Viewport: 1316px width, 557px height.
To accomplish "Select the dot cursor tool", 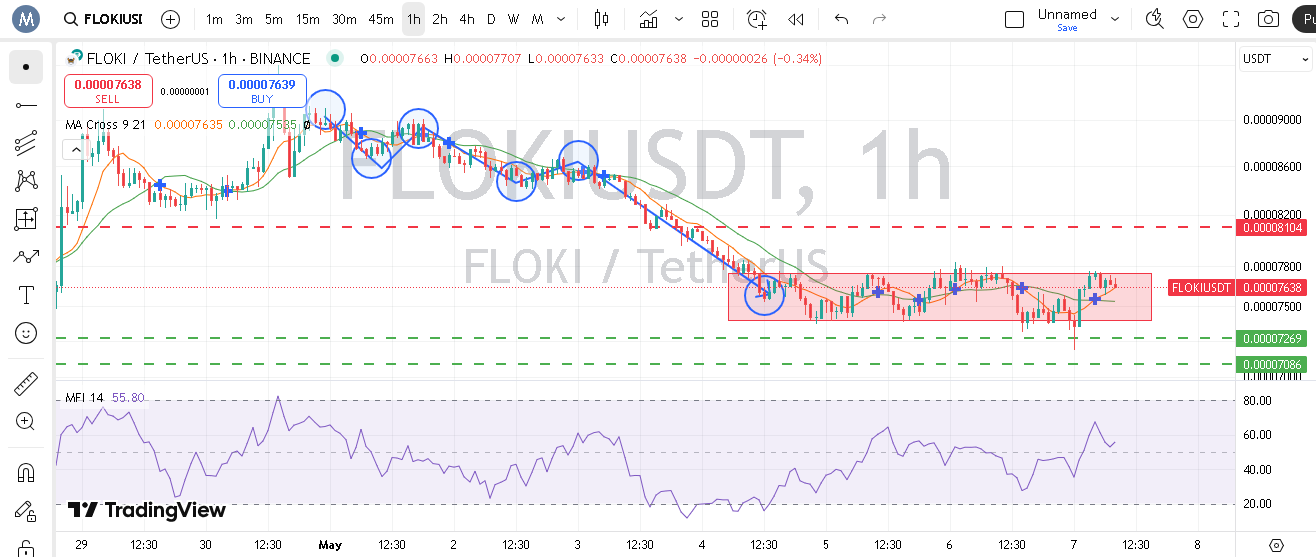I will 26,67.
